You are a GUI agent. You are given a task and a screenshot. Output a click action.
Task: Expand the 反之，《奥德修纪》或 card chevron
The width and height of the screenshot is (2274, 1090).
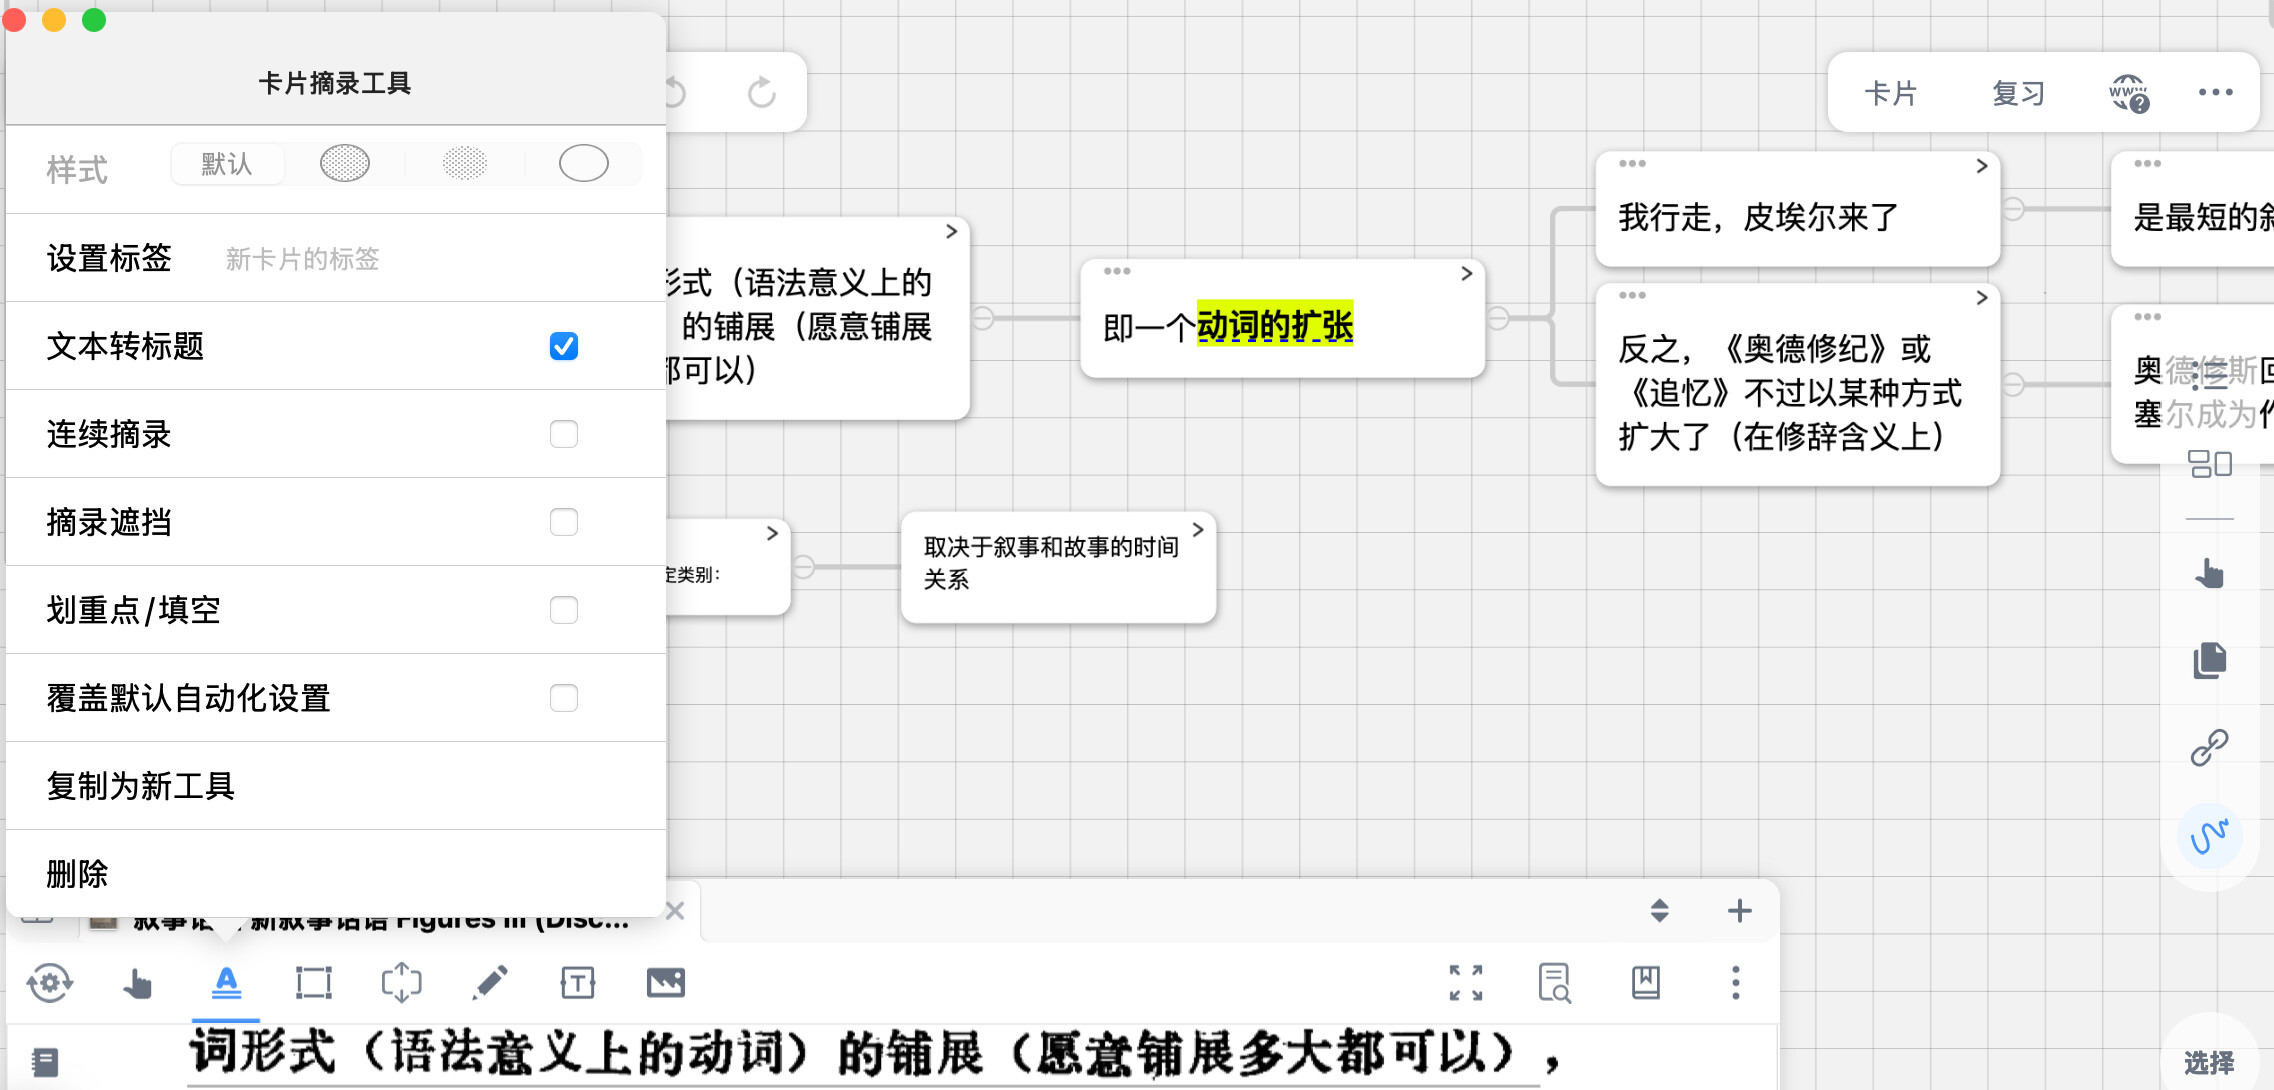pyautogui.click(x=1981, y=298)
